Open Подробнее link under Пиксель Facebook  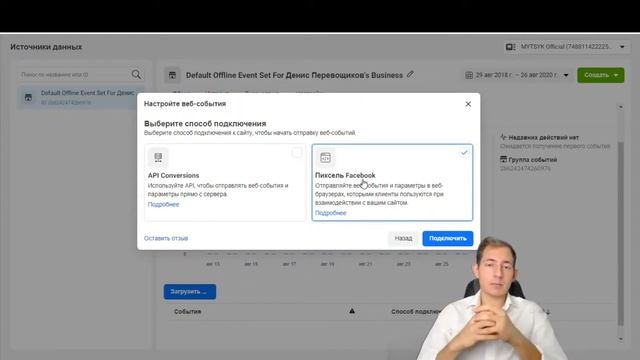[331, 213]
